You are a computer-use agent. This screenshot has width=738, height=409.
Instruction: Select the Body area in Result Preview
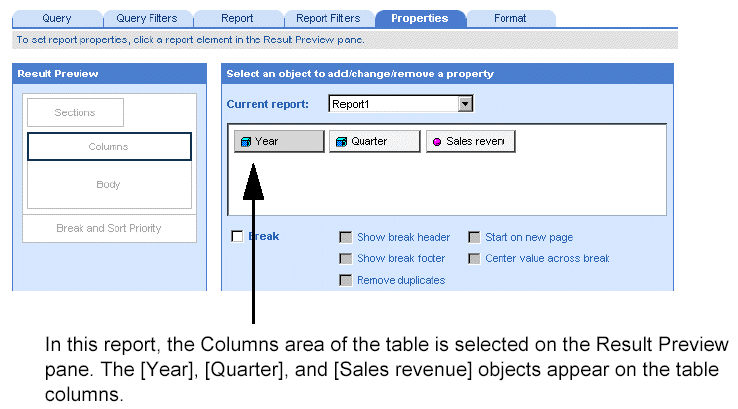click(109, 185)
